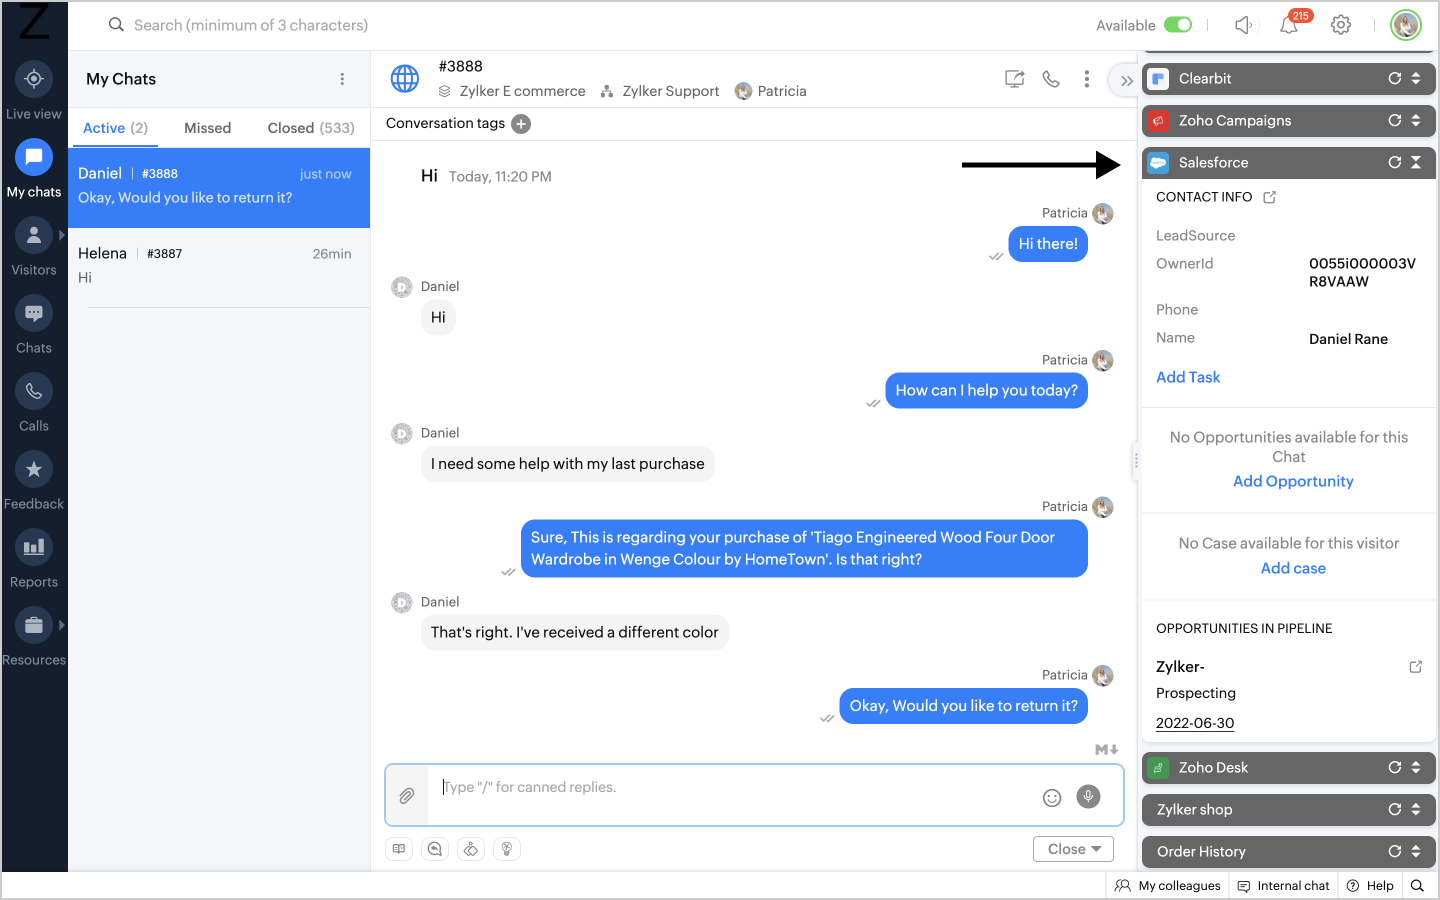Open the Zylker opportunity external link icon
The width and height of the screenshot is (1440, 900).
tap(1415, 667)
